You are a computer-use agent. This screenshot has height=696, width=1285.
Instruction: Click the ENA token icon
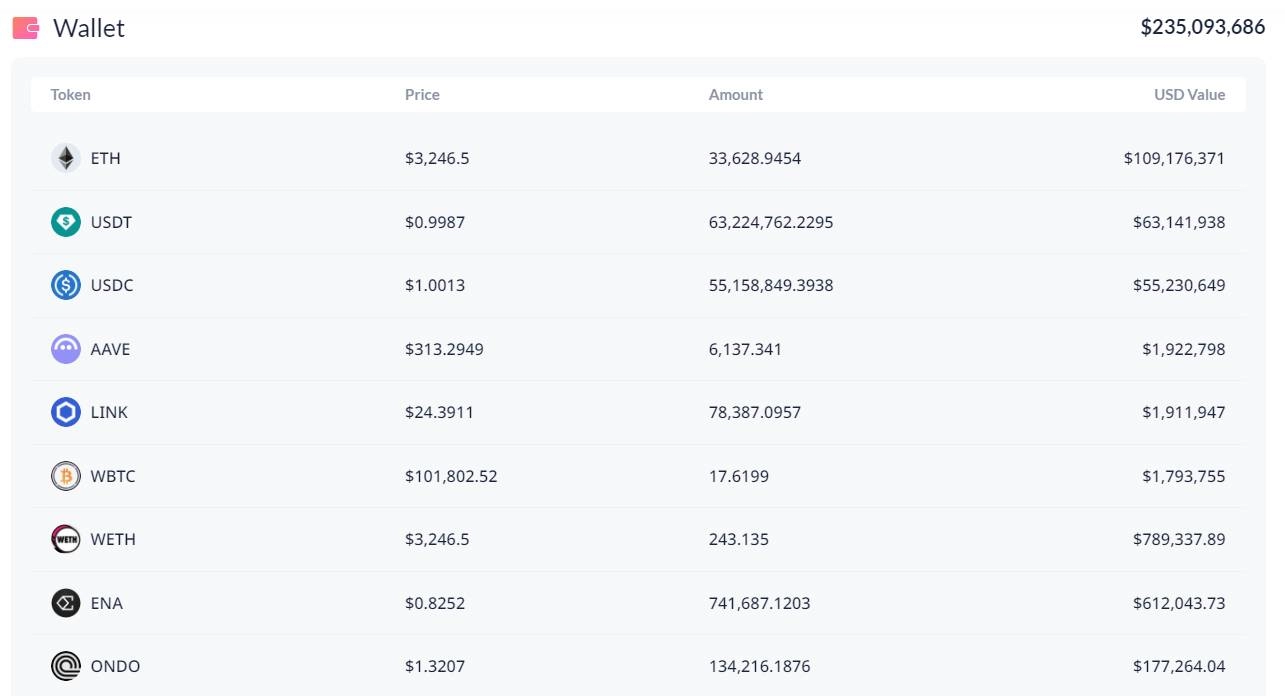pyautogui.click(x=66, y=603)
